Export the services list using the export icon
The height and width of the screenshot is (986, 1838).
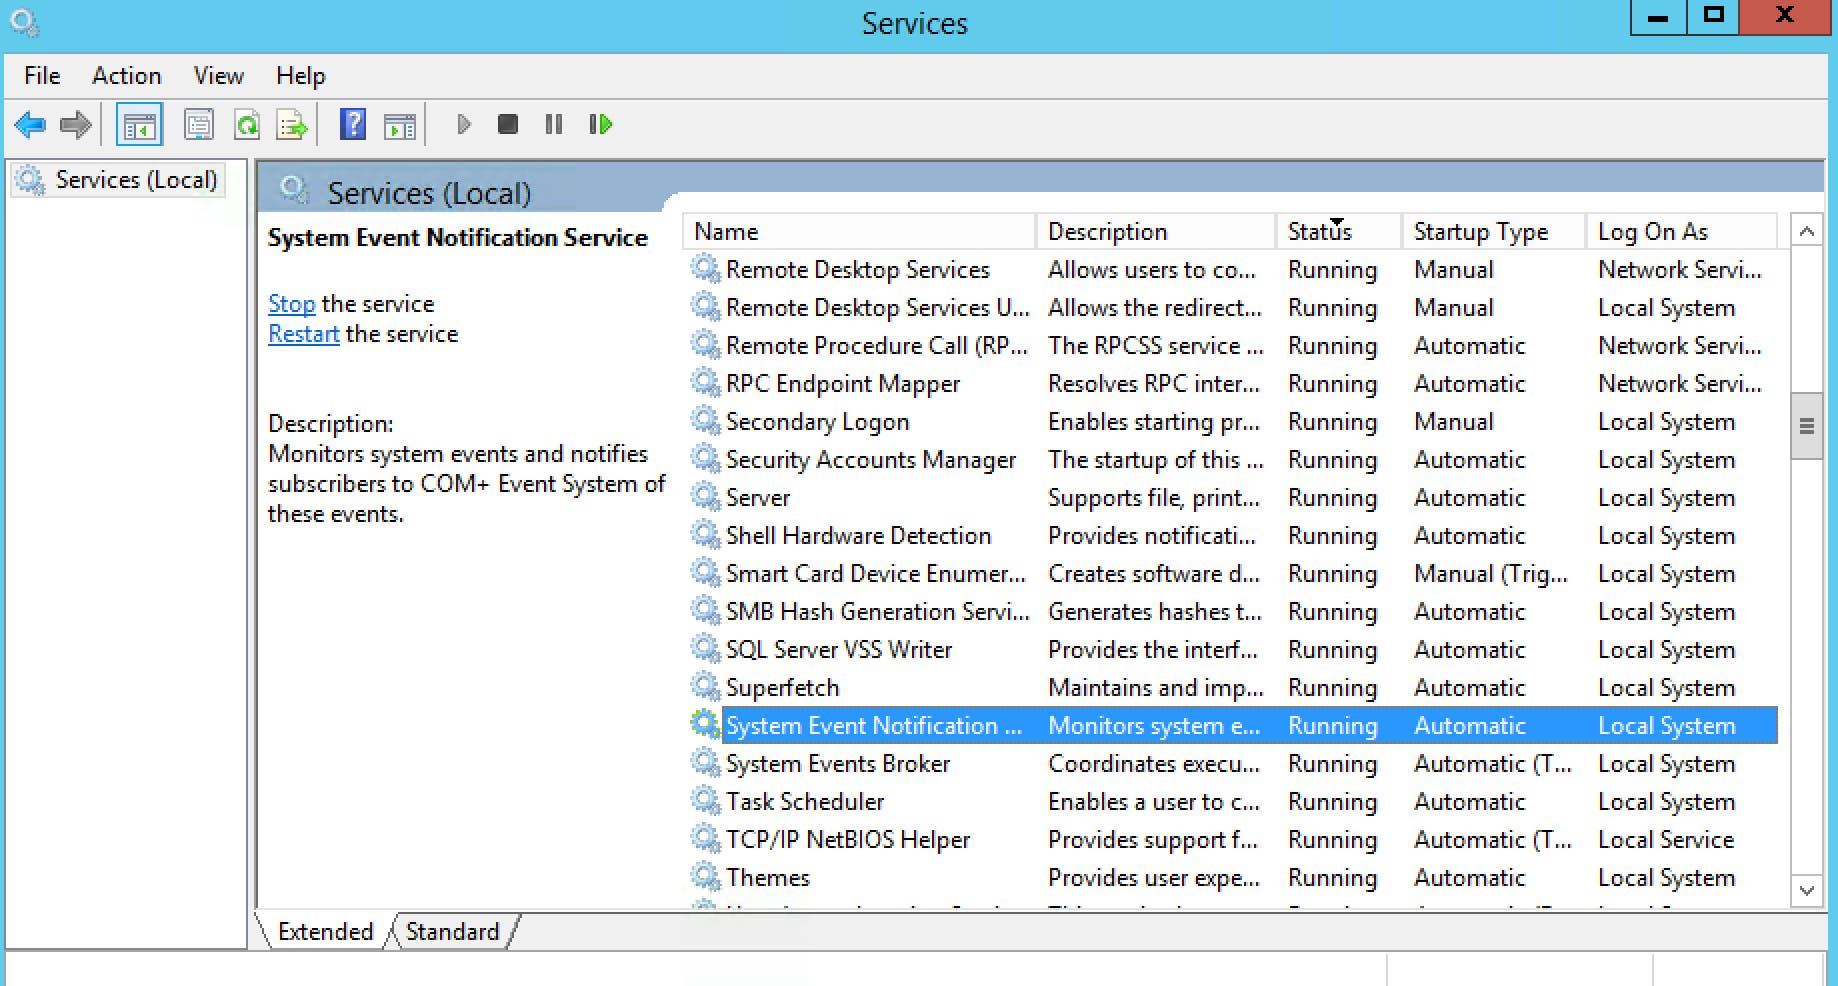coord(291,124)
